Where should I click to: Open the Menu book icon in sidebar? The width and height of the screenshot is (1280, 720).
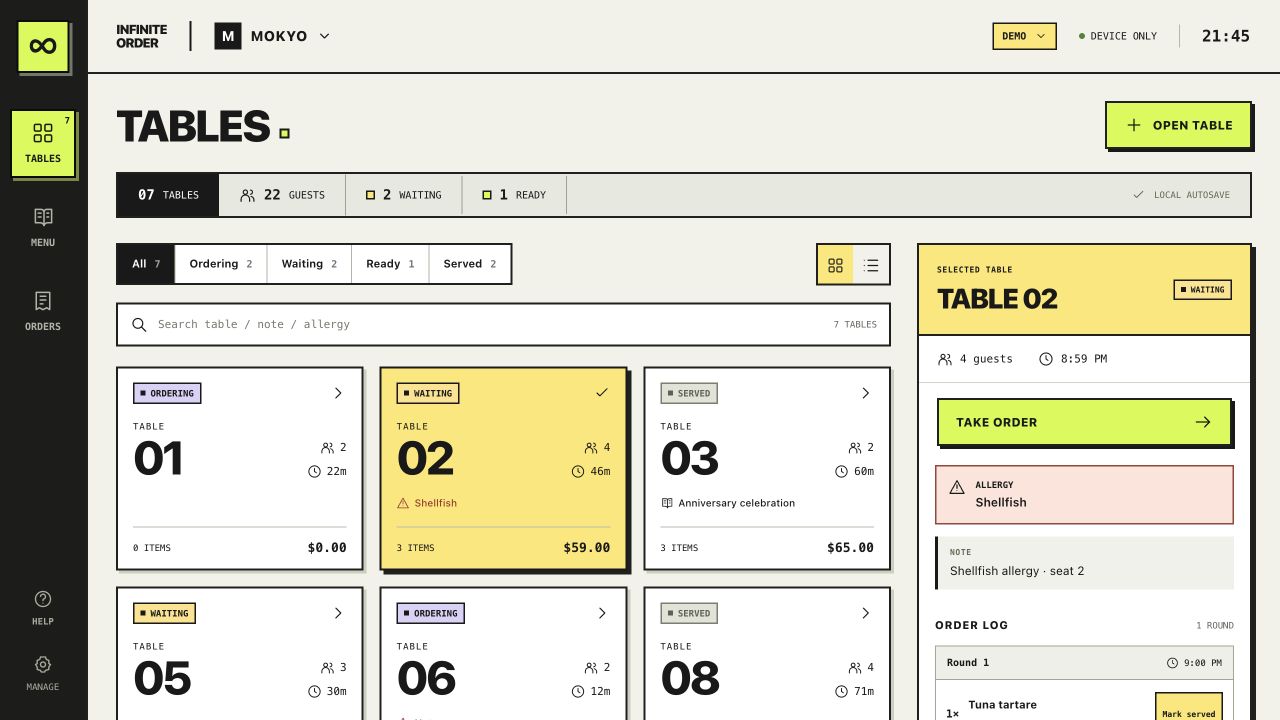43,217
